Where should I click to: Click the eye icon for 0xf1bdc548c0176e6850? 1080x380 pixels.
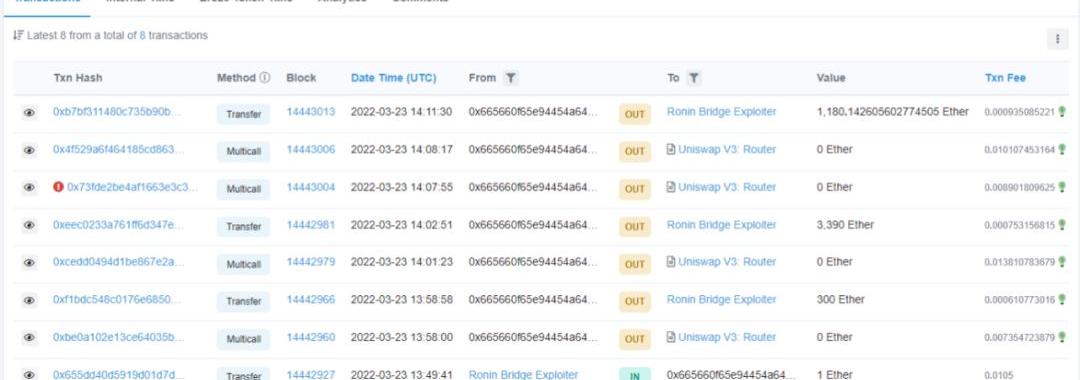click(29, 300)
